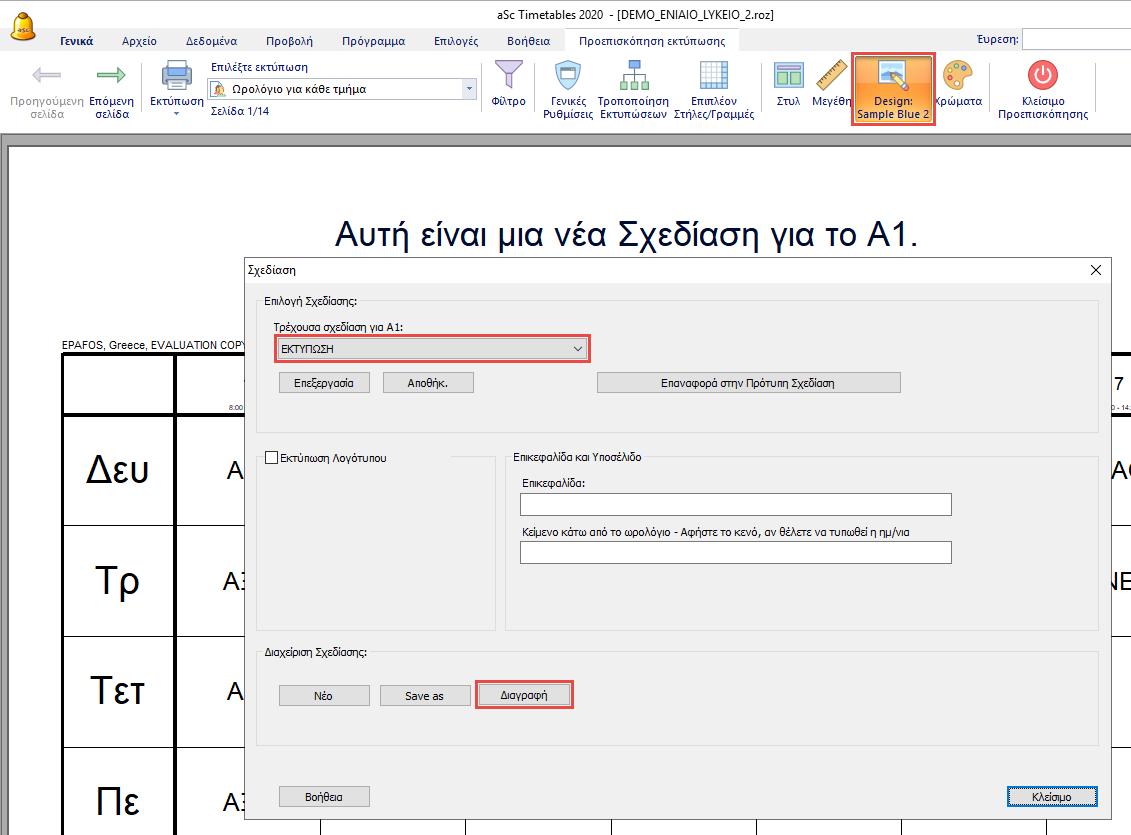Image resolution: width=1131 pixels, height=835 pixels.
Task: Click Κλείσιμο Προεπισκόπησης power icon
Action: click(1042, 77)
